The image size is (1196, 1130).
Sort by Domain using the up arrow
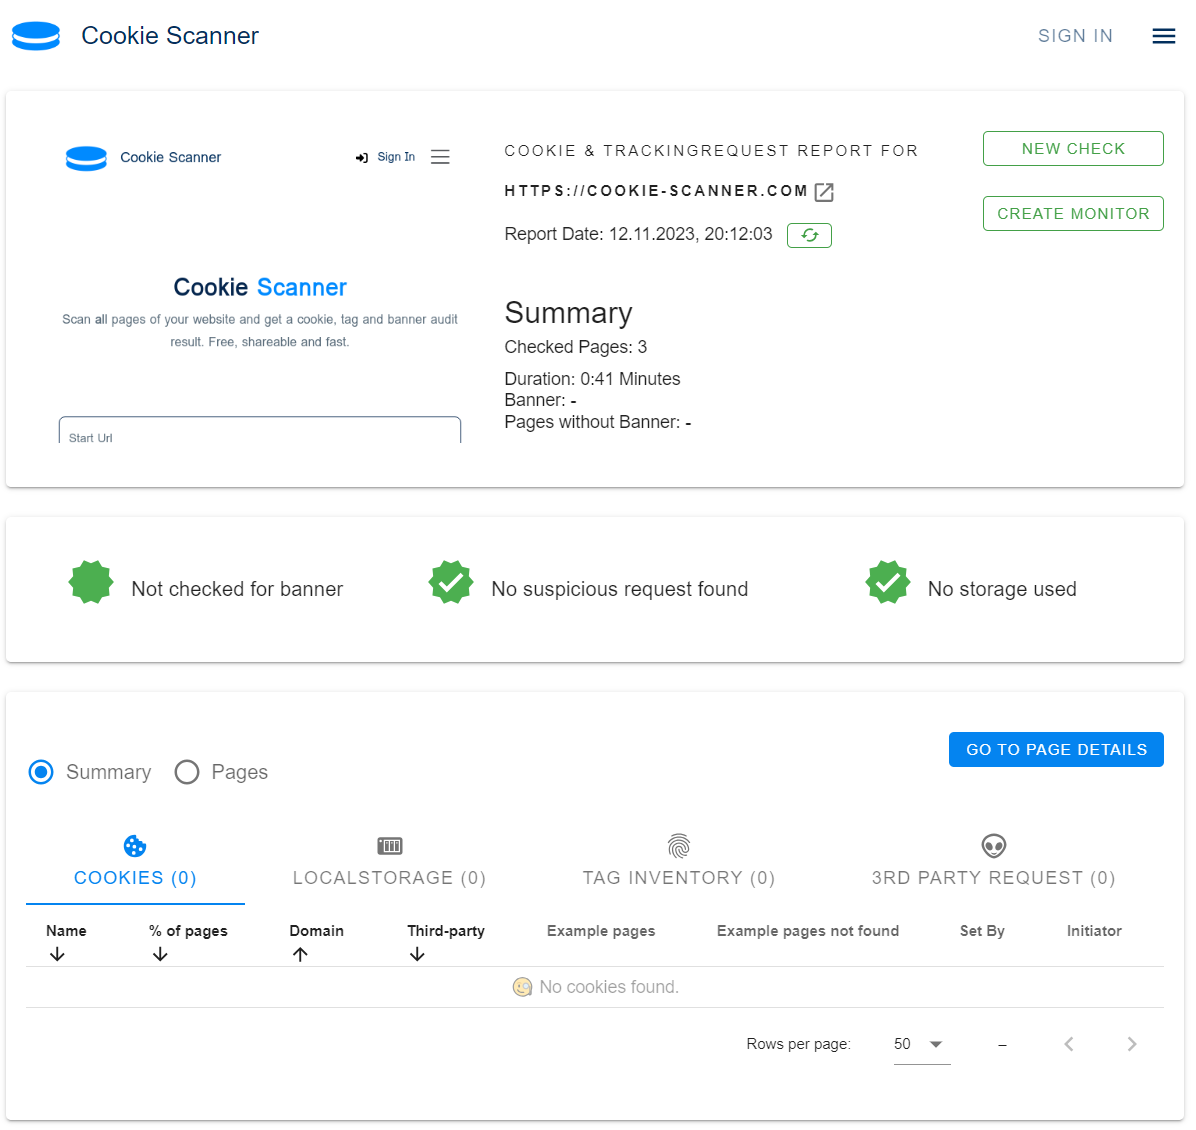click(x=301, y=955)
